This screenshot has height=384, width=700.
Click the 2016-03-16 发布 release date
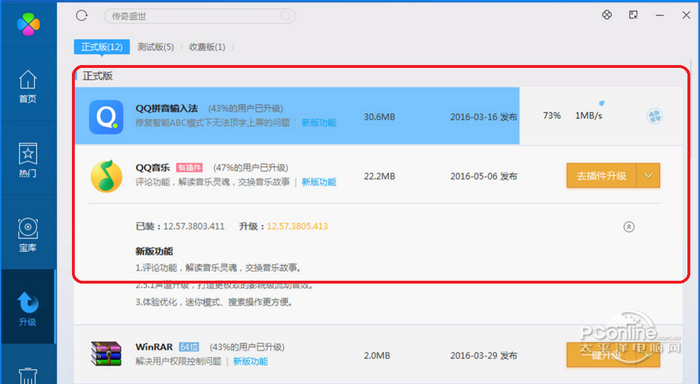(x=483, y=117)
